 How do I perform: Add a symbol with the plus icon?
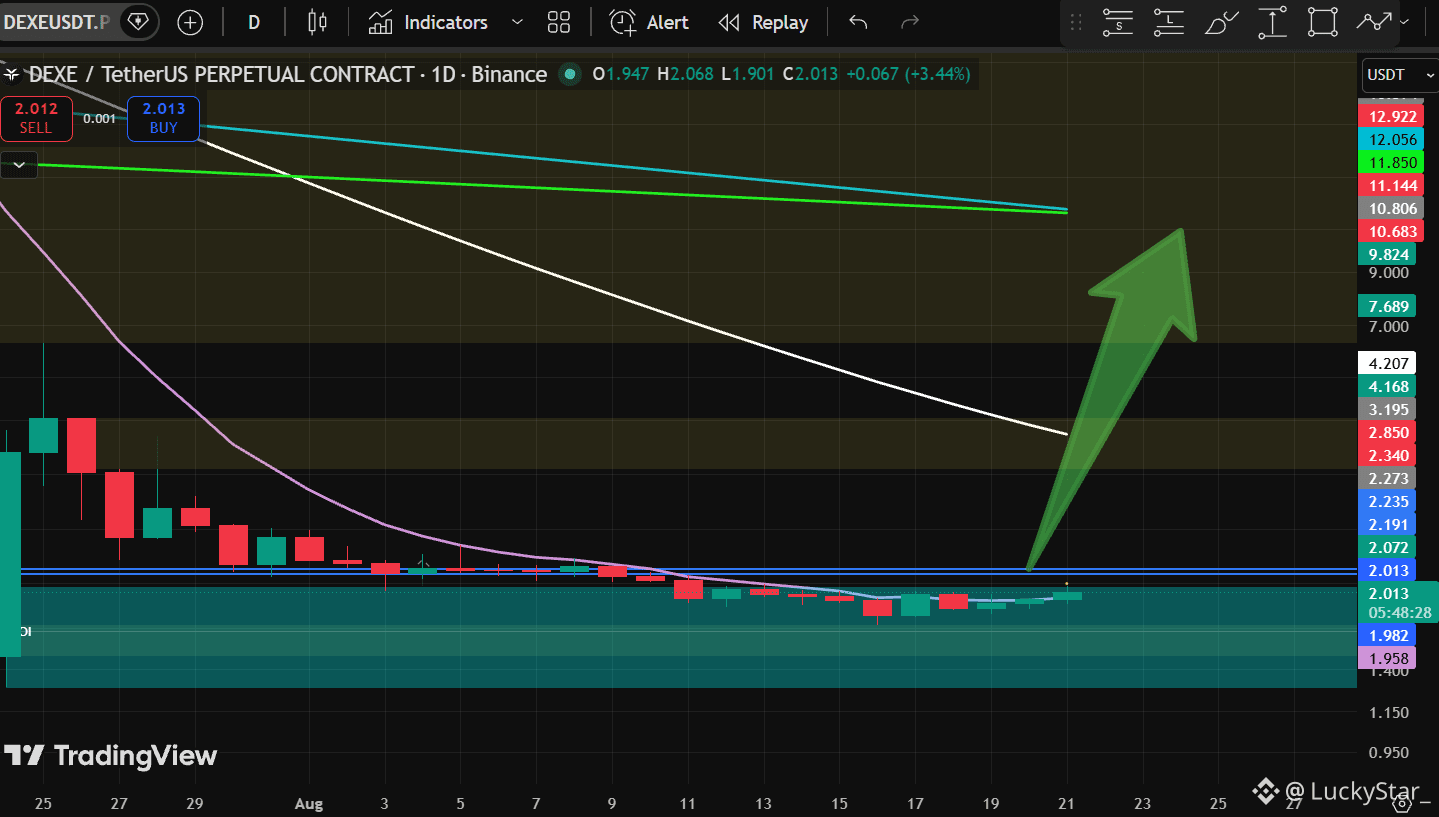point(189,22)
